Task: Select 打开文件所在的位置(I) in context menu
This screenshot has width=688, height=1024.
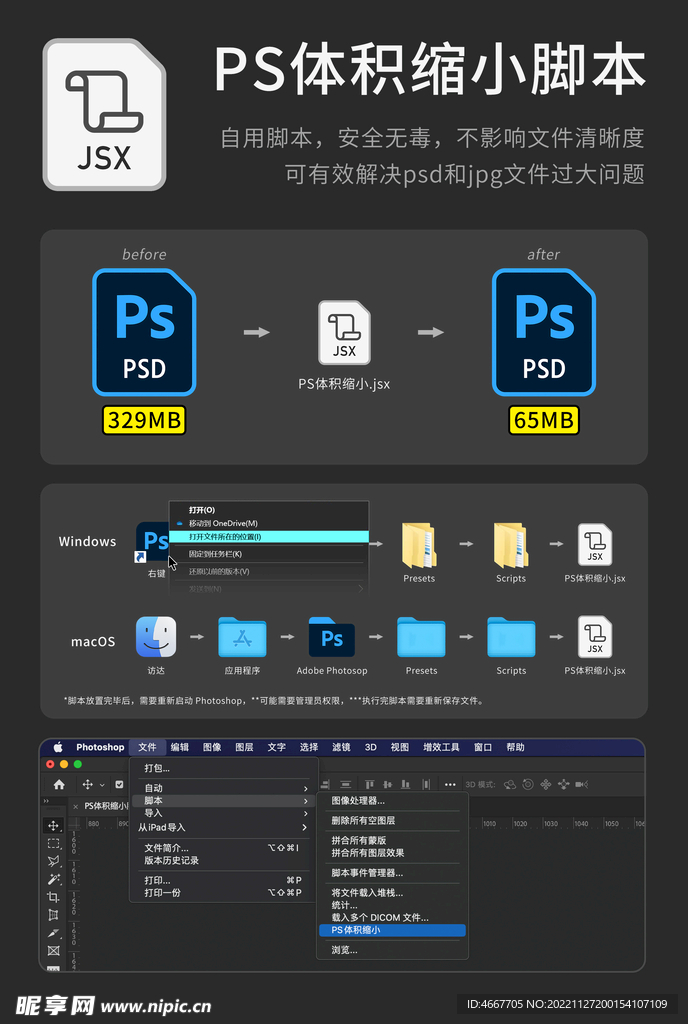Action: 269,537
